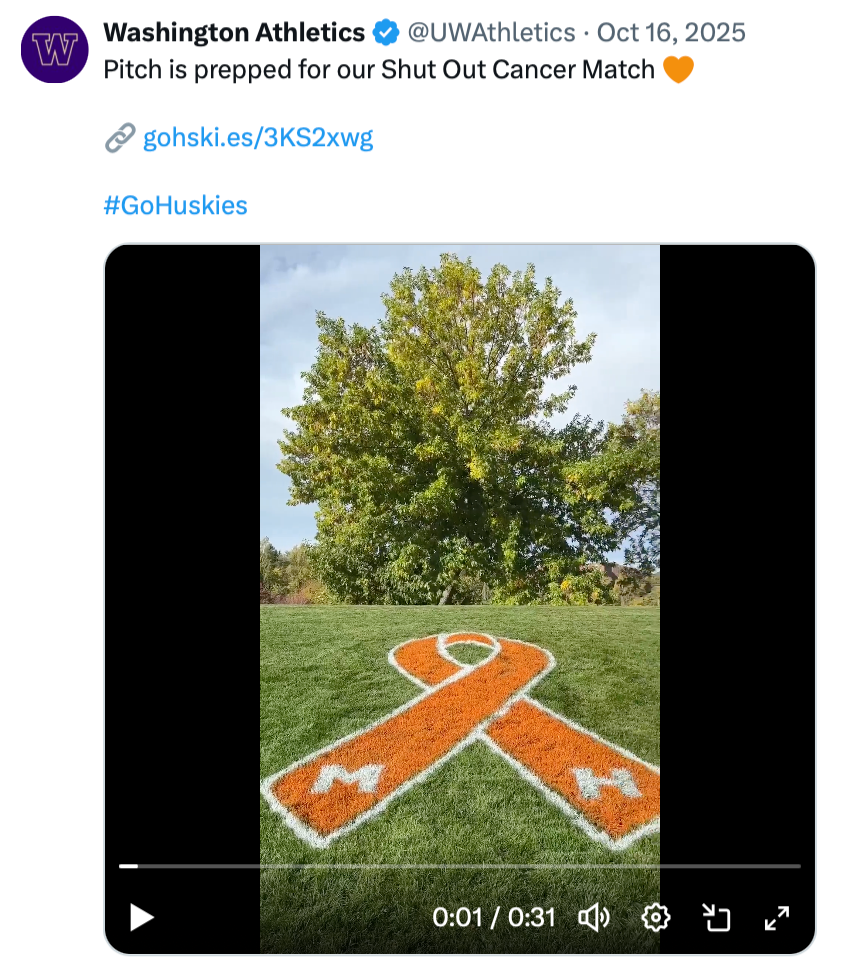
Task: Click the chain link icon before the URL
Action: click(x=119, y=137)
